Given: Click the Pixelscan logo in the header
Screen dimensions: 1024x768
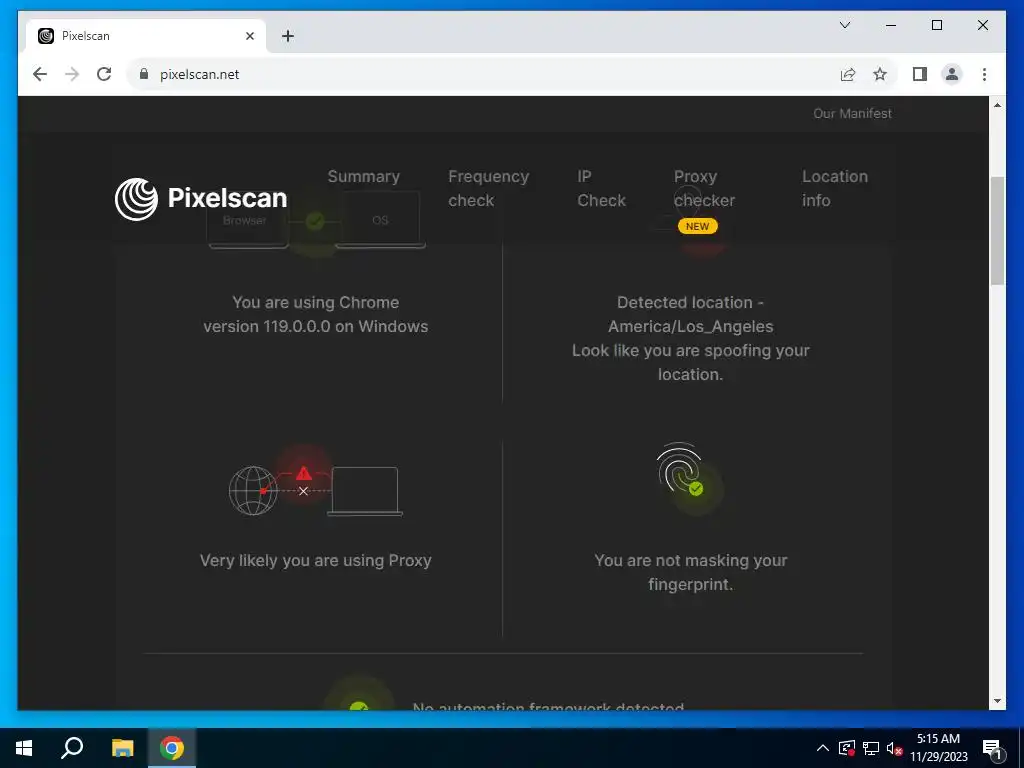Looking at the screenshot, I should 201,199.
